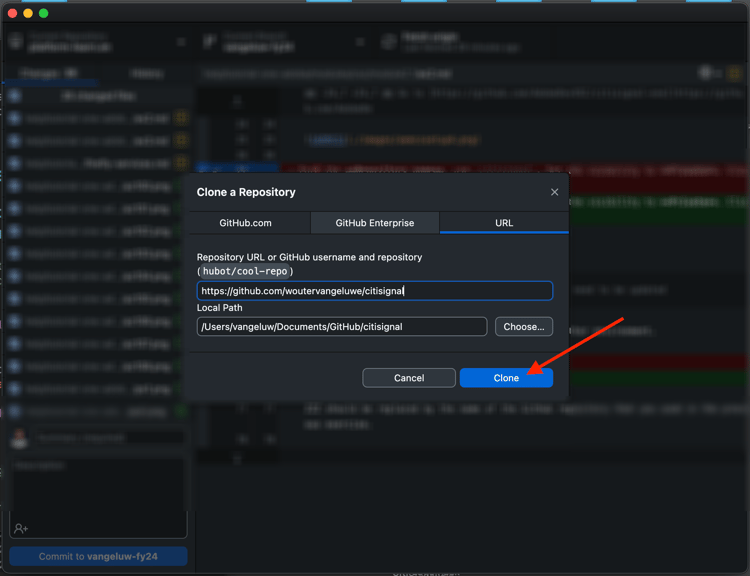Click the Repository URL or GitHub username label
750x576 pixels.
[309, 257]
